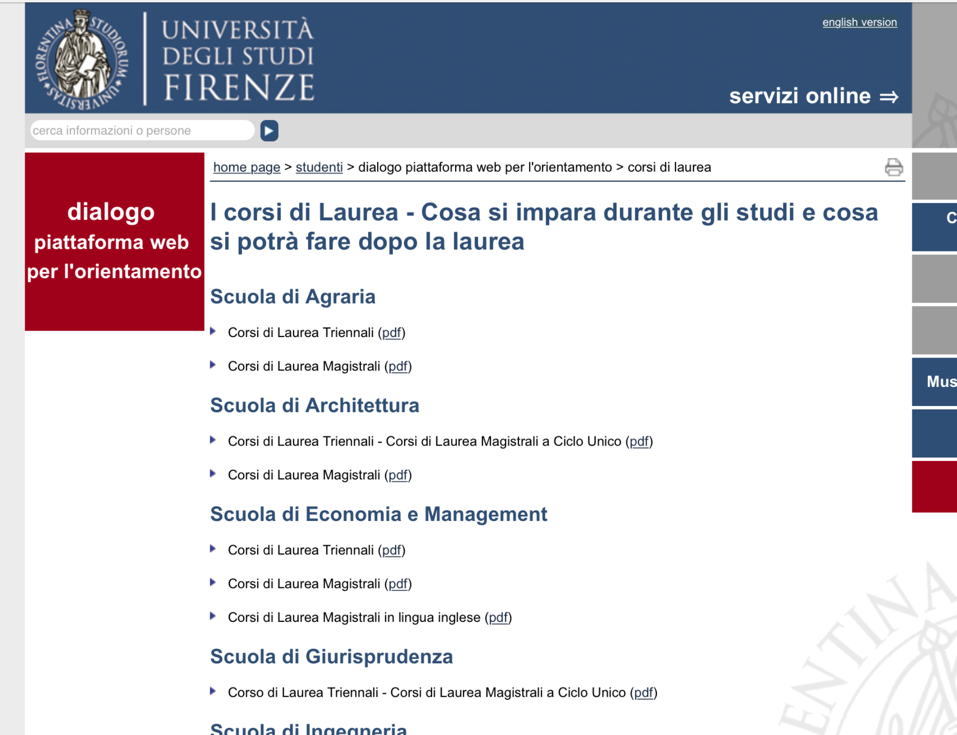Click the search information or people field
This screenshot has height=735, width=957.
[x=140, y=131]
